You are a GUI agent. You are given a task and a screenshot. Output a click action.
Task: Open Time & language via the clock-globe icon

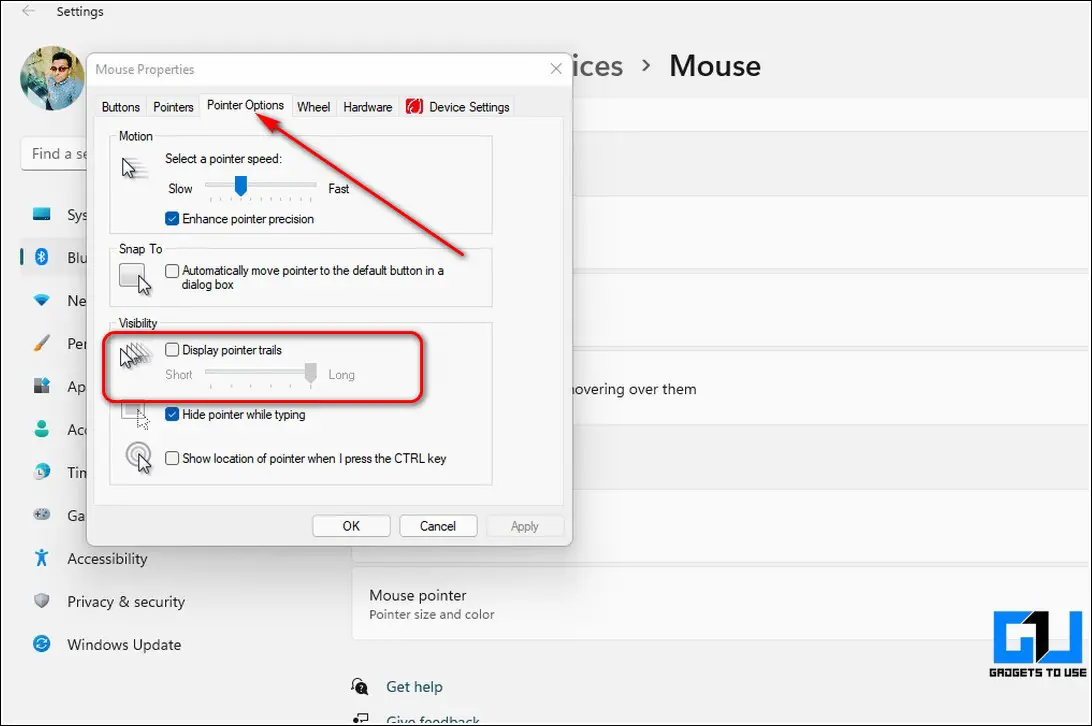[x=42, y=472]
